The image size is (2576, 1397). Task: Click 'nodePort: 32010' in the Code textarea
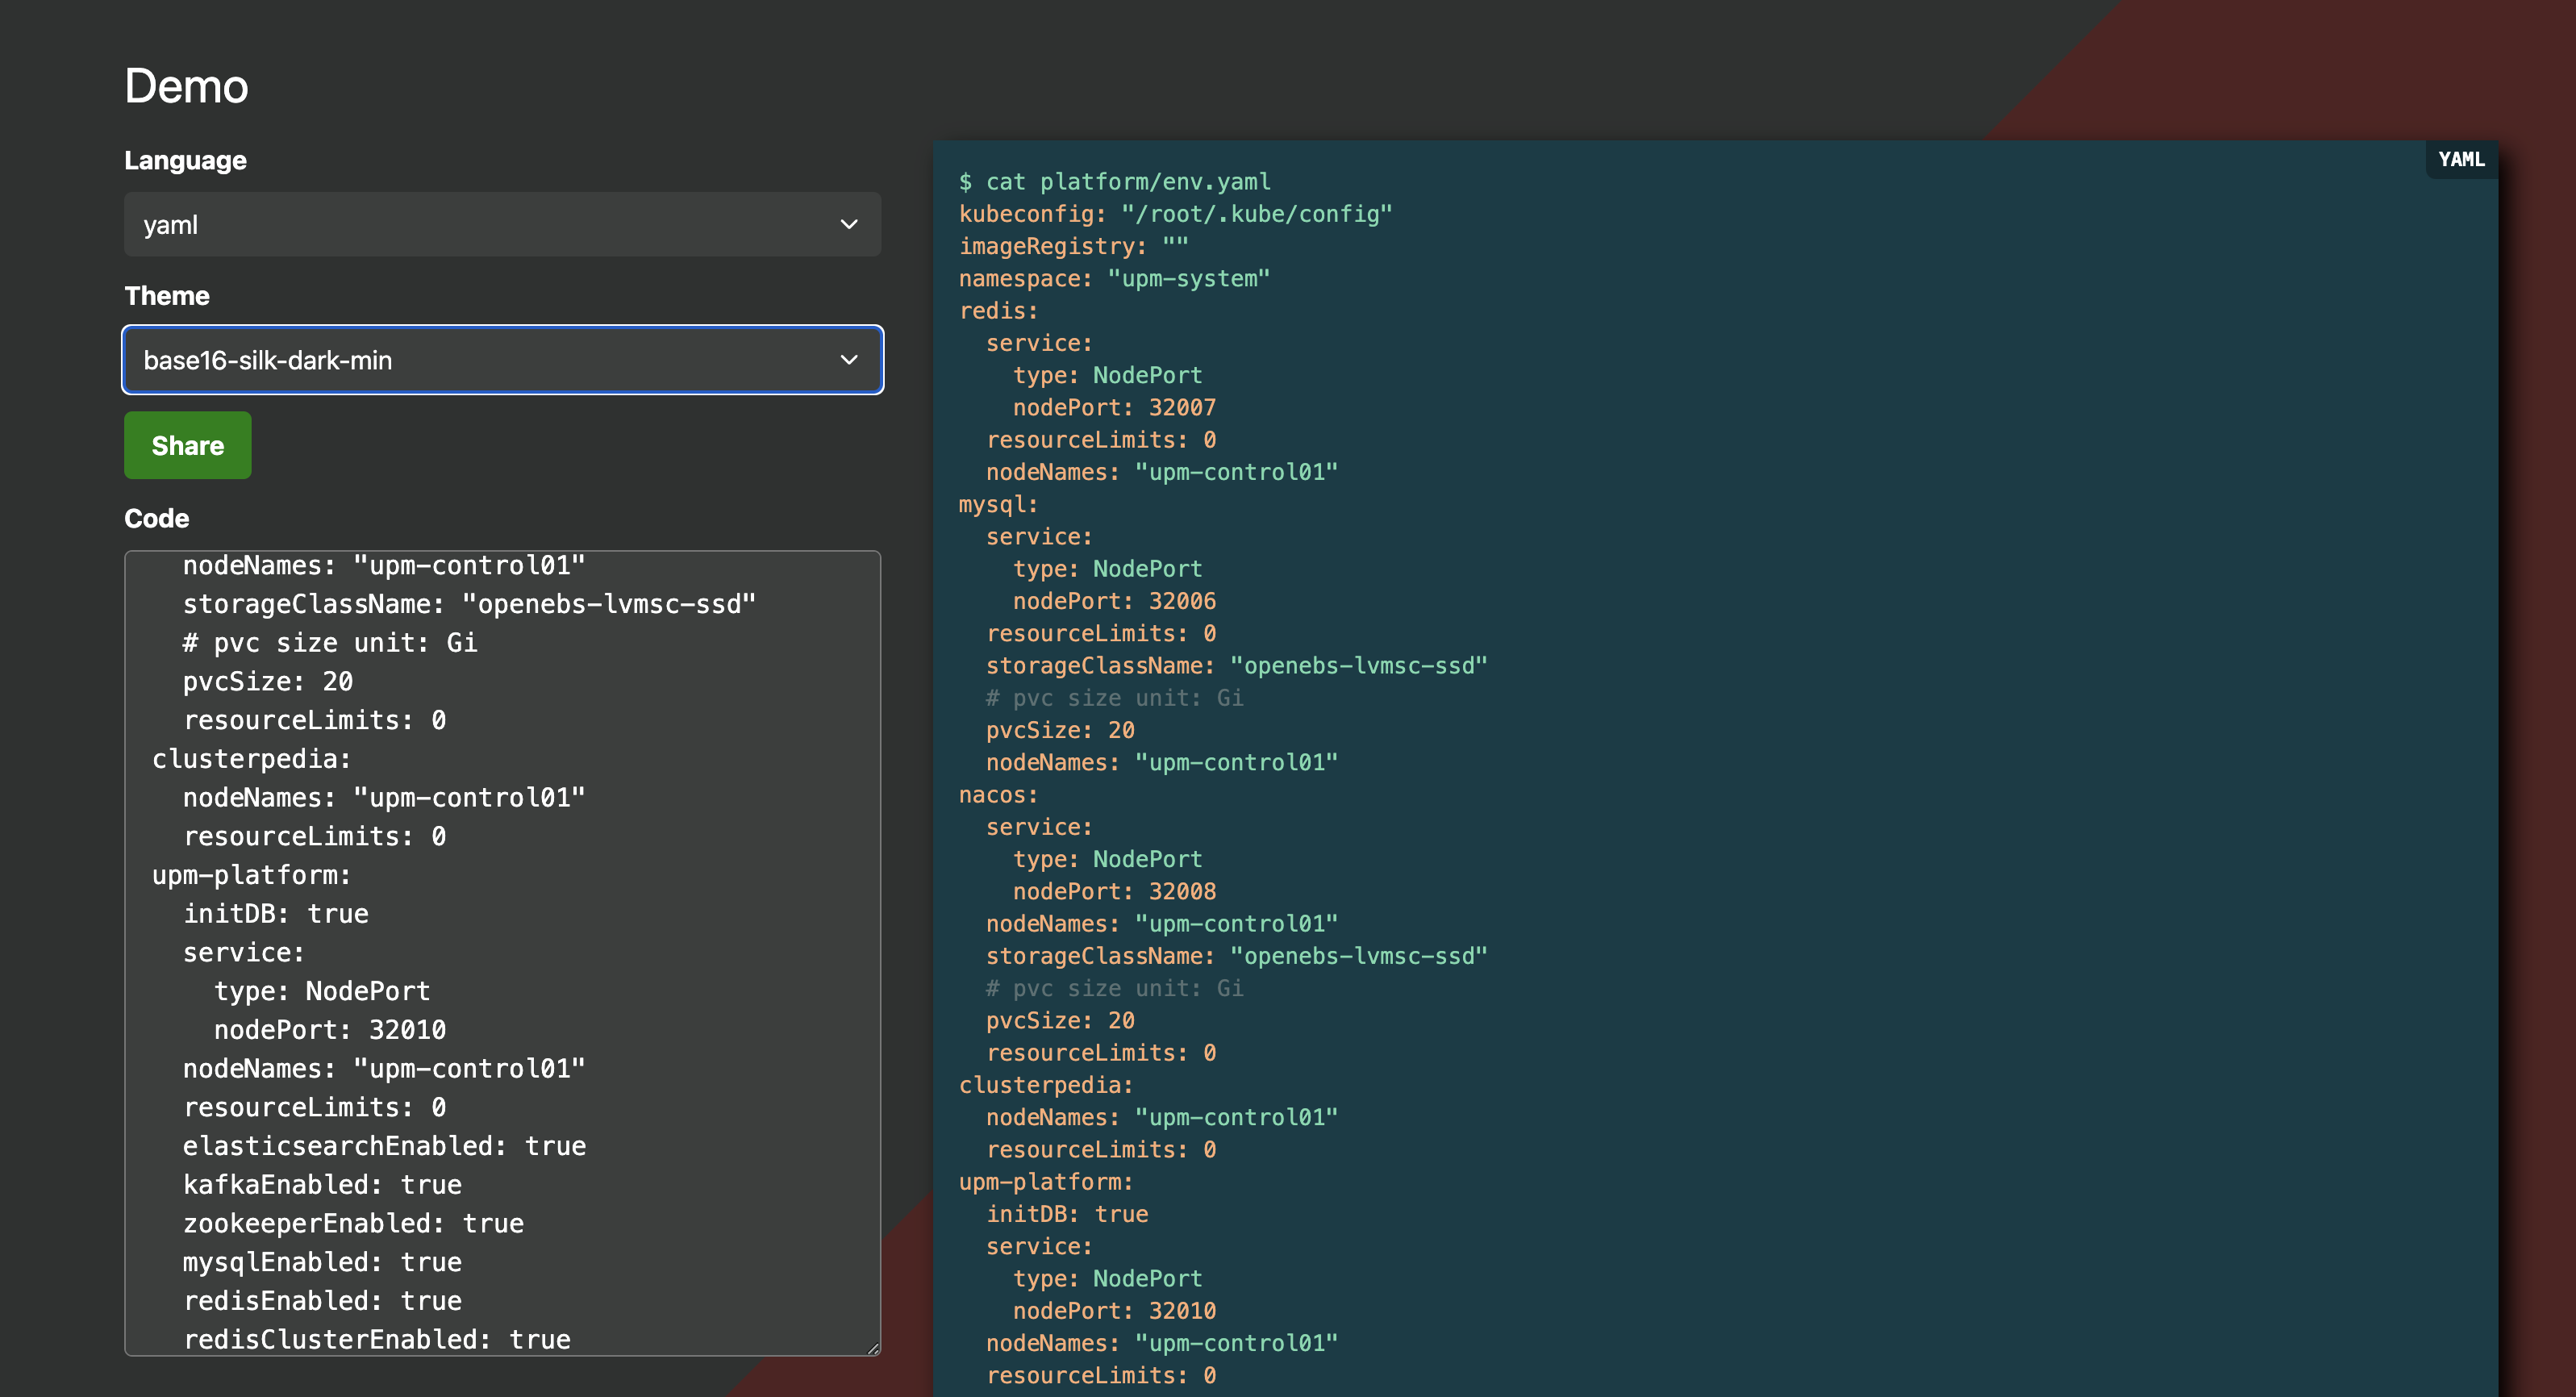click(x=330, y=1030)
